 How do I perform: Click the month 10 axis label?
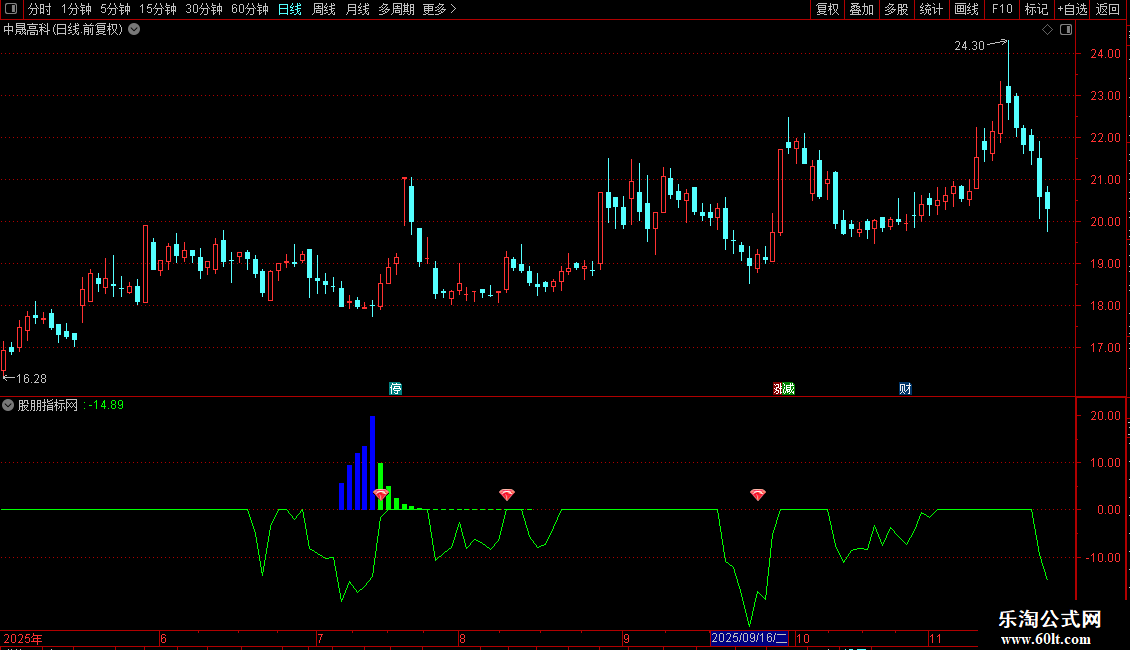[x=802, y=638]
